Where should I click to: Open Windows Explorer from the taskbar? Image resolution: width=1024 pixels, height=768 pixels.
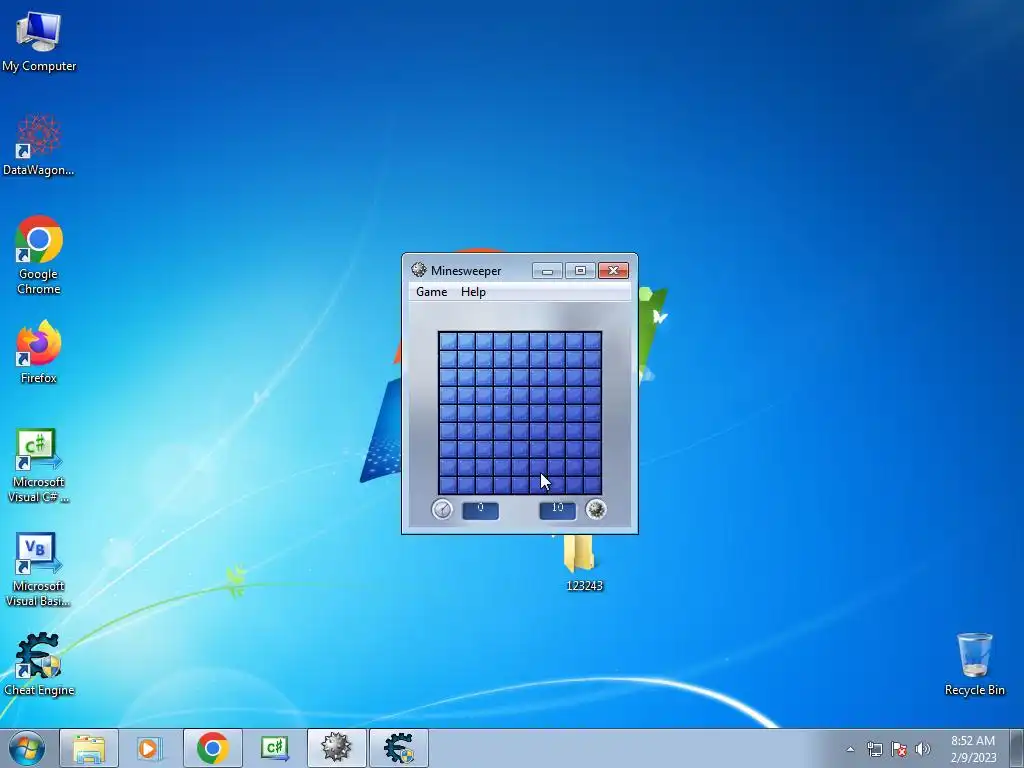pyautogui.click(x=89, y=748)
